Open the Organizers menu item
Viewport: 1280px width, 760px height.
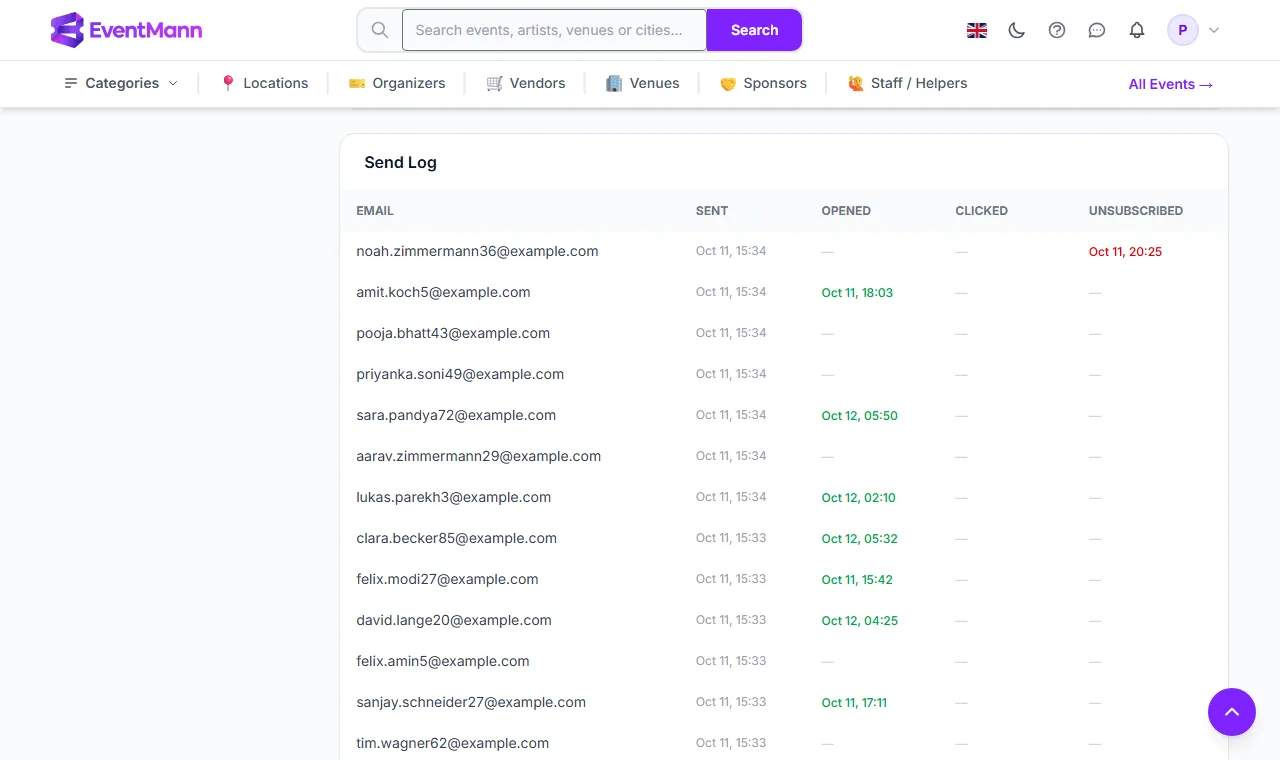click(397, 83)
